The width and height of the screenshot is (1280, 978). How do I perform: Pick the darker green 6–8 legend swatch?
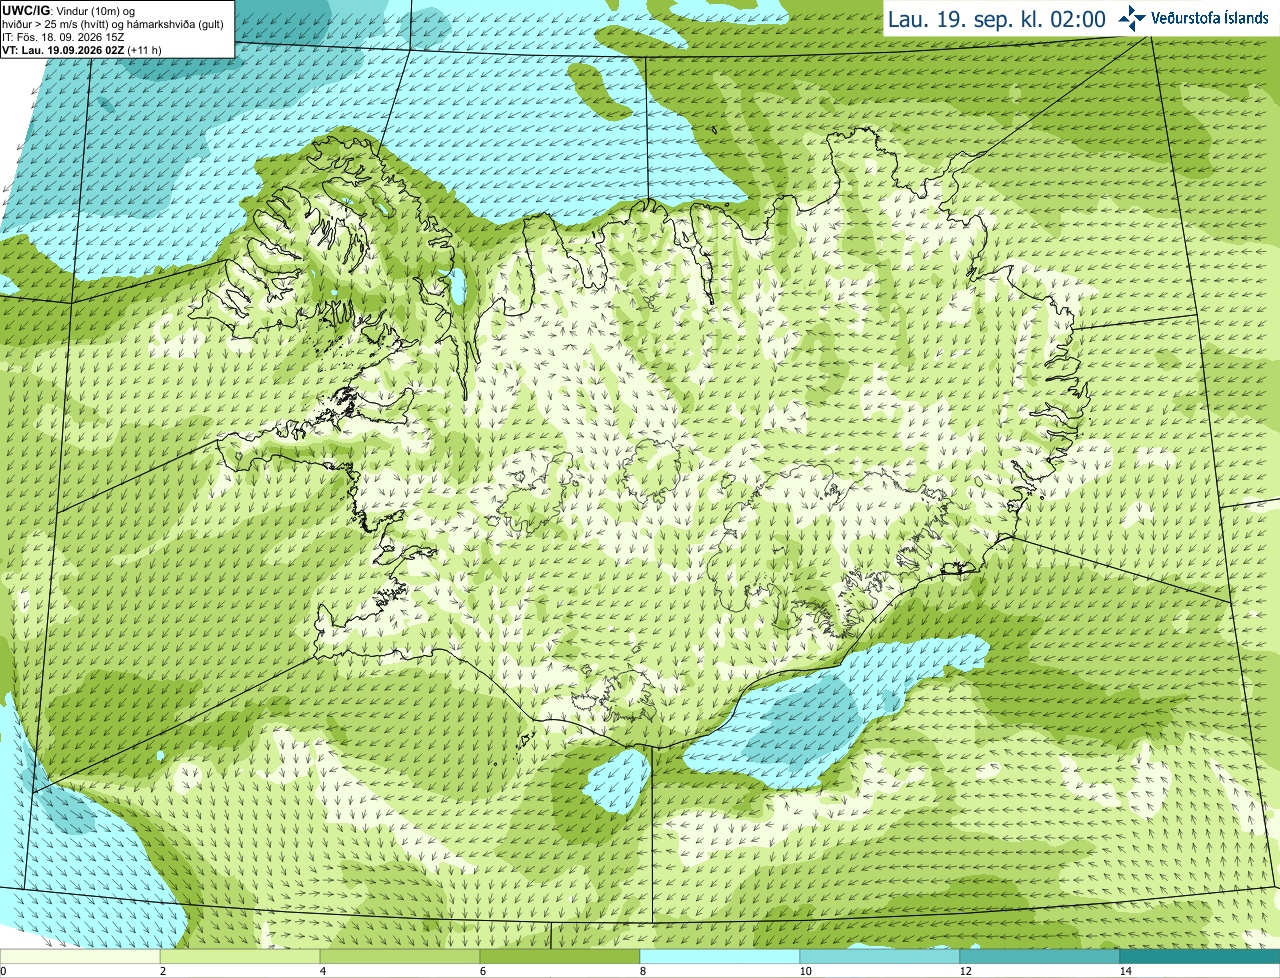(x=560, y=956)
